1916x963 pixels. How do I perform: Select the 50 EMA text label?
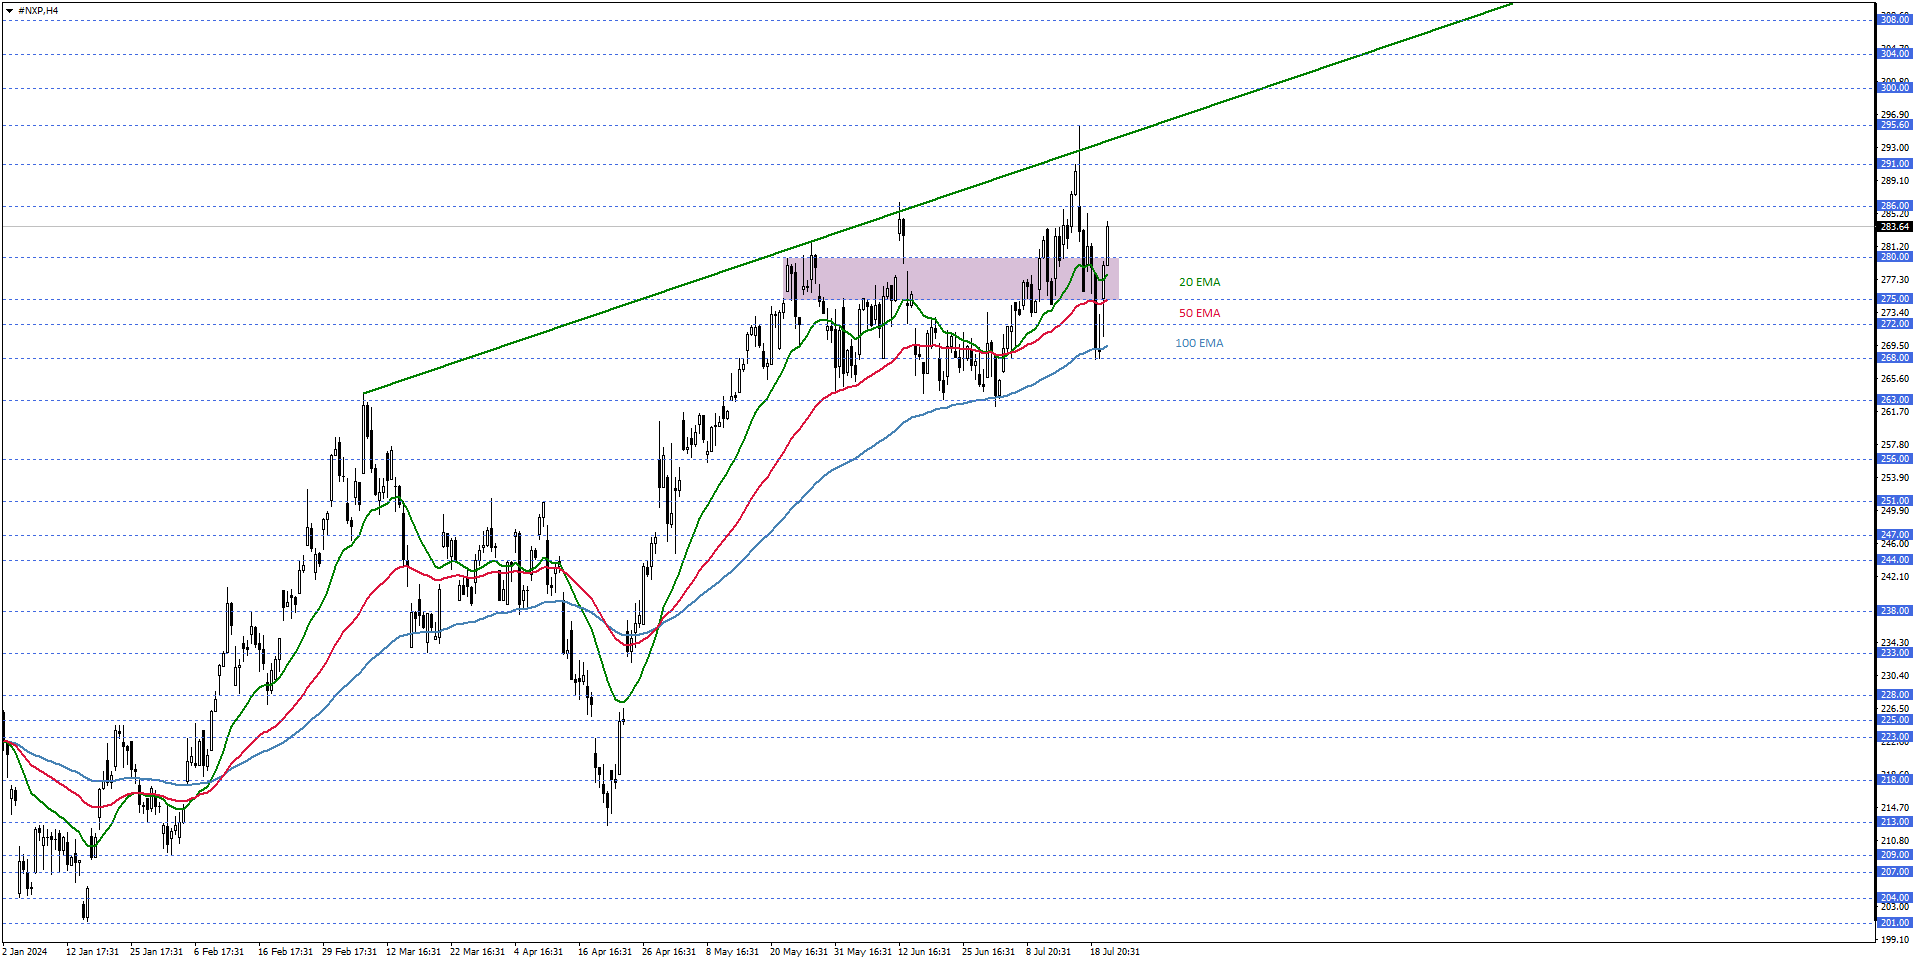click(x=1199, y=313)
